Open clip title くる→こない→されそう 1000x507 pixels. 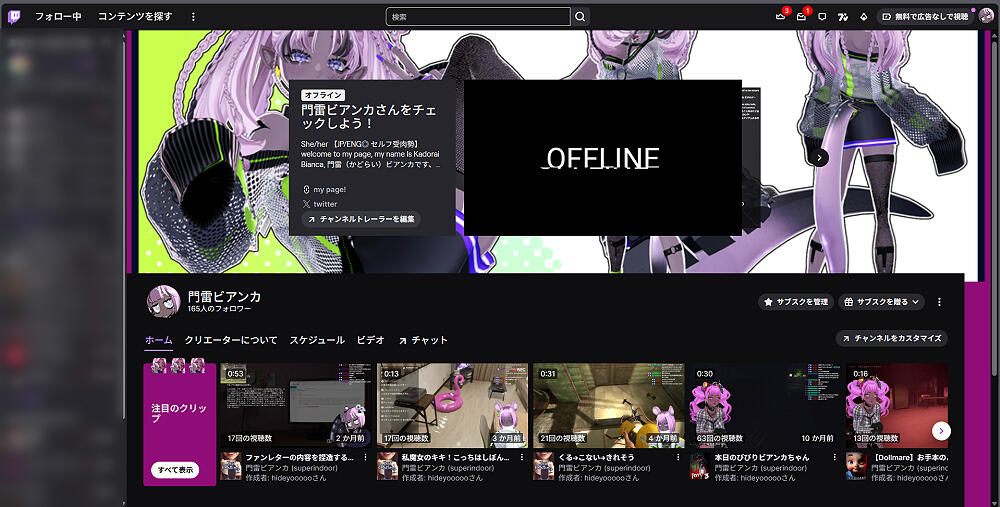click(x=596, y=457)
